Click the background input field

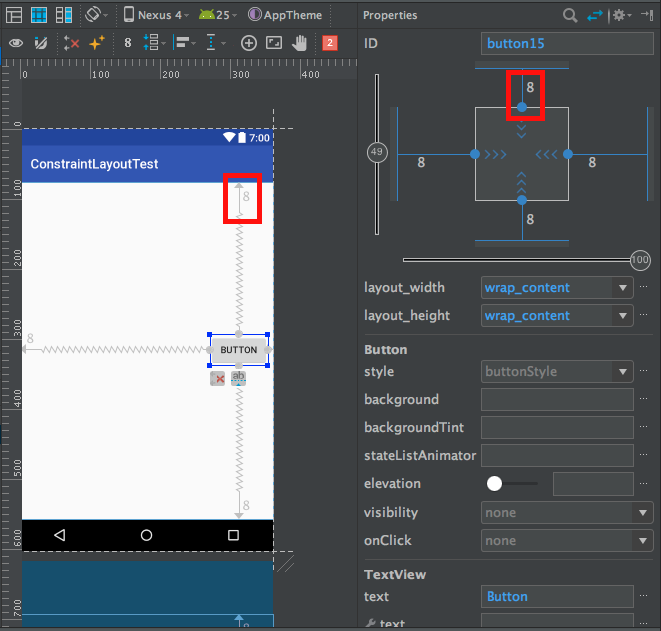point(557,400)
